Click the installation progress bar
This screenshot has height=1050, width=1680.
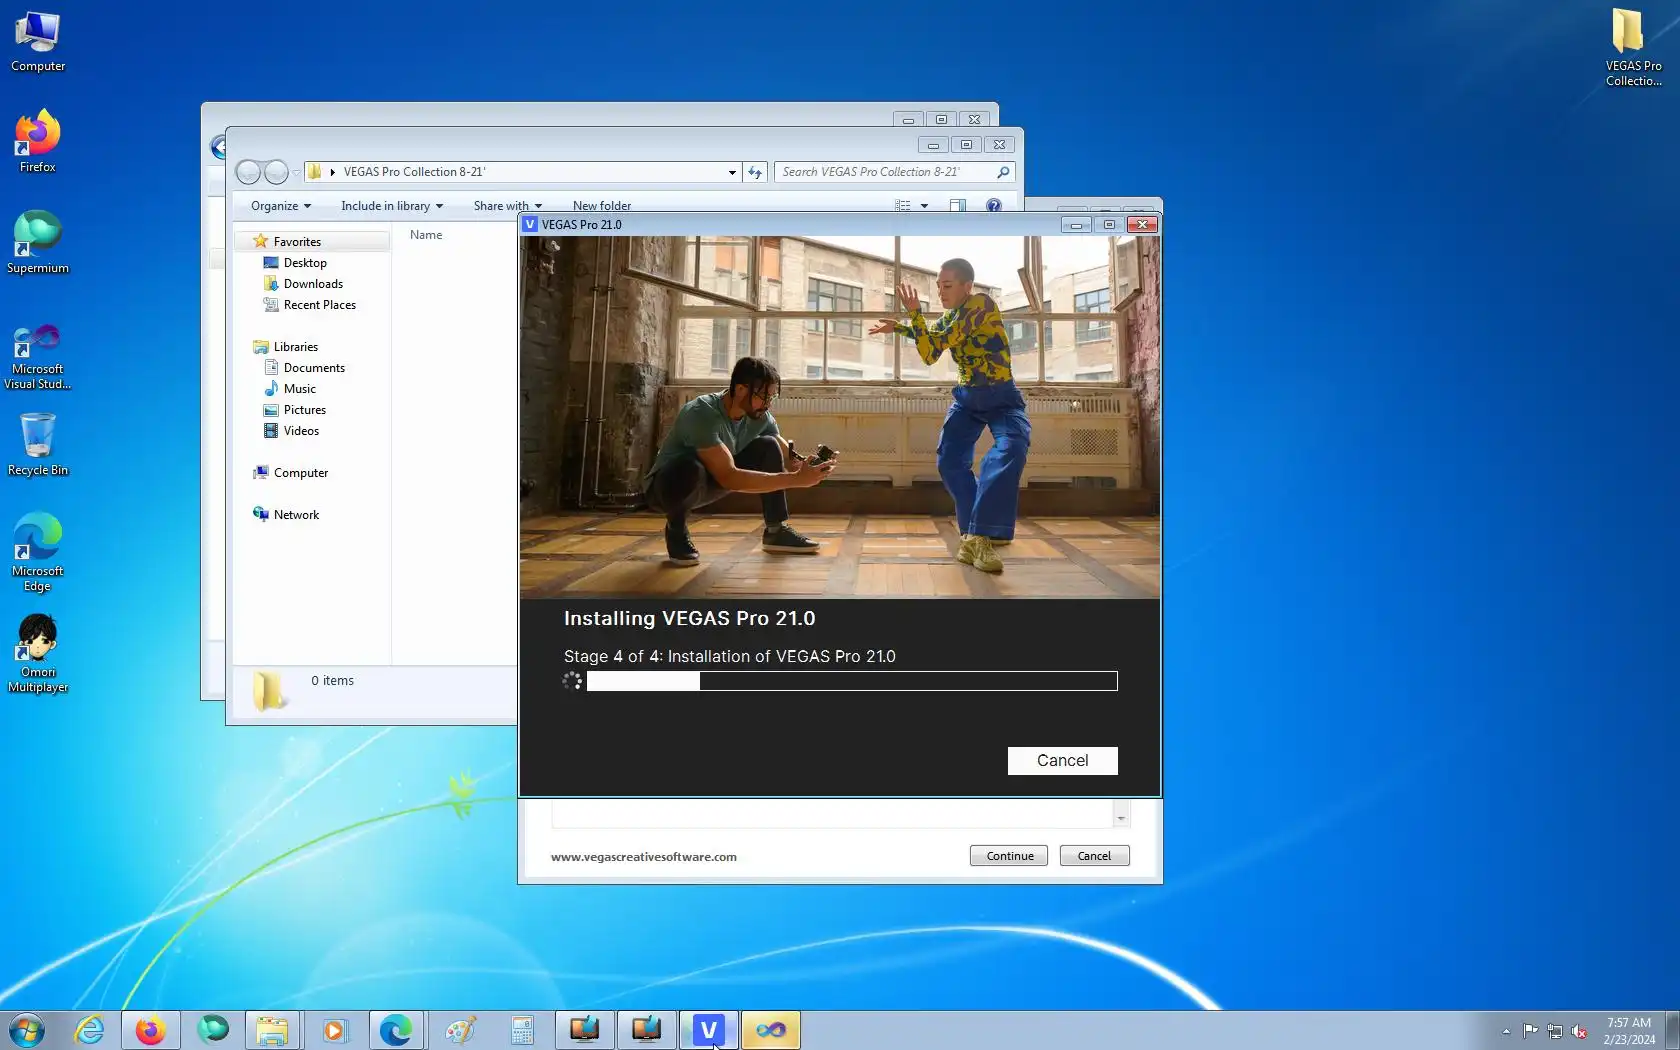tap(852, 681)
